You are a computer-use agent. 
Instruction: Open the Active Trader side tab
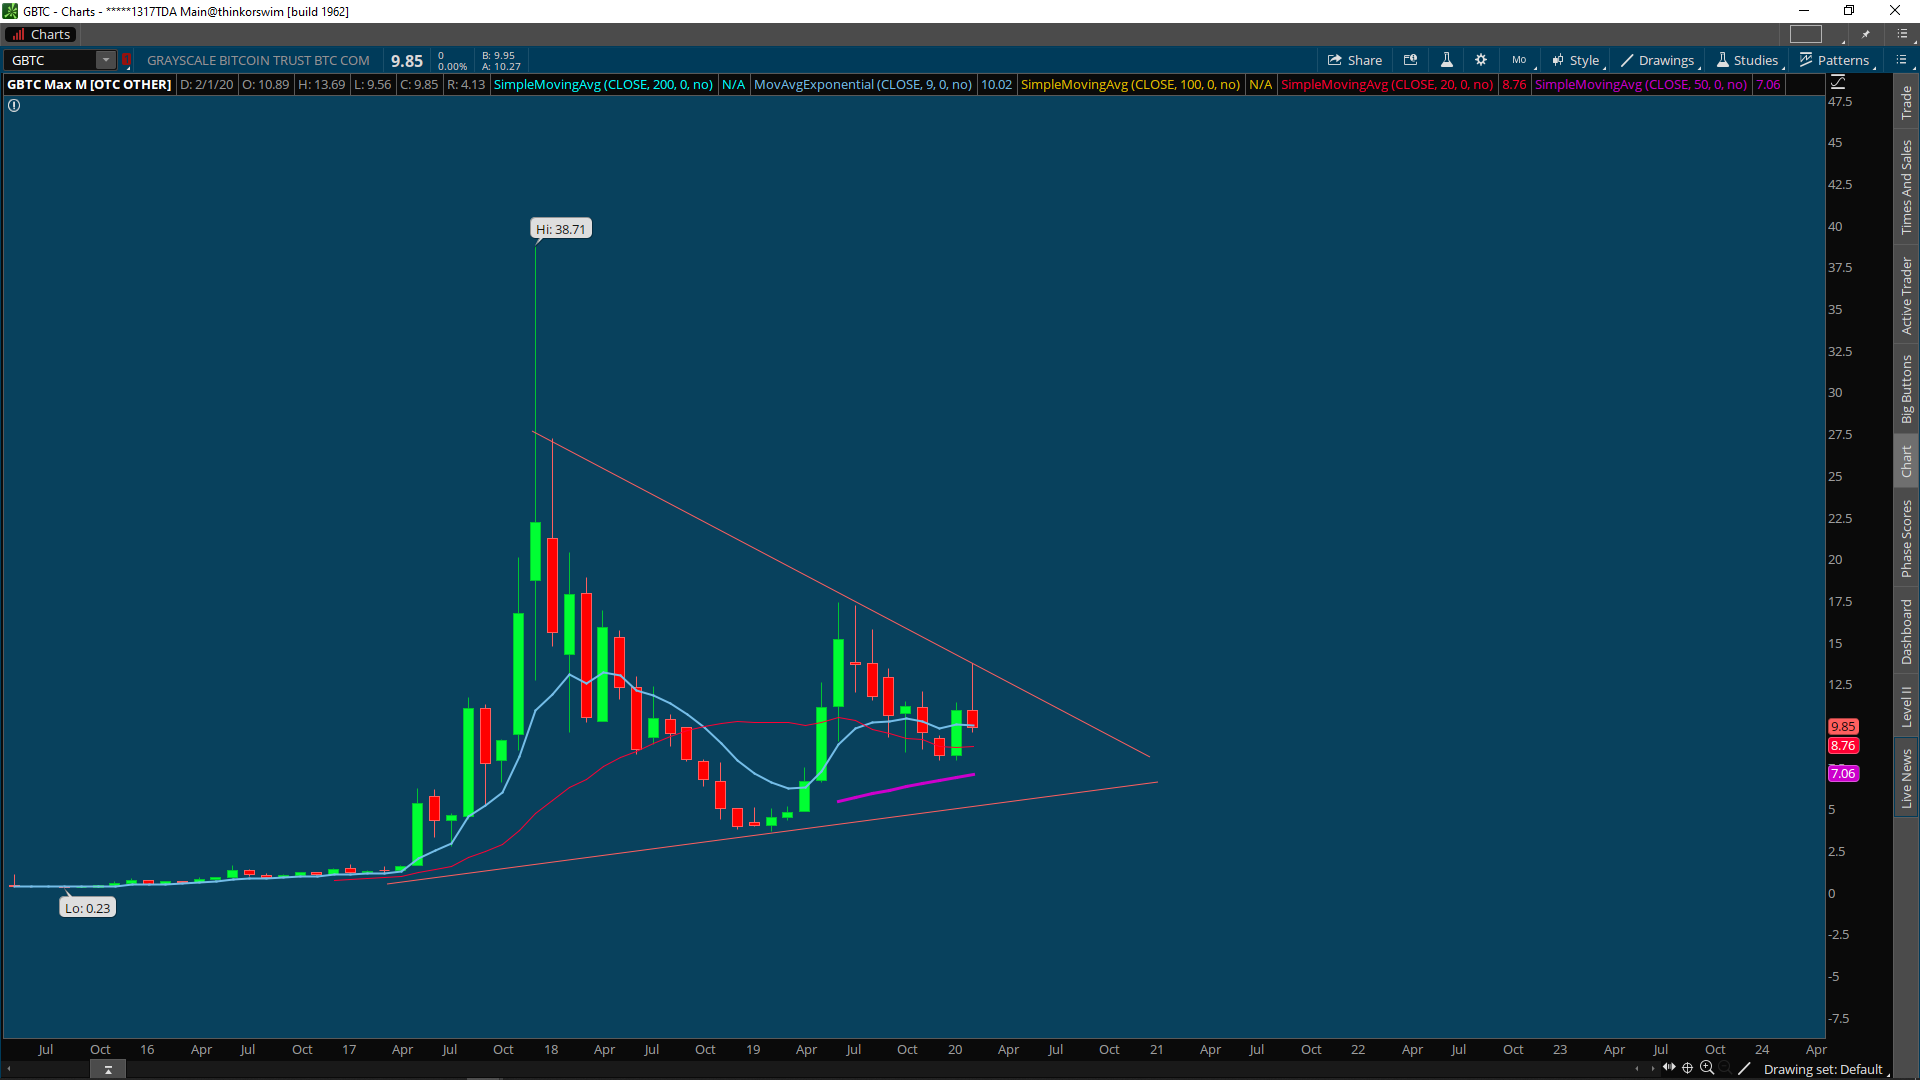click(1906, 296)
